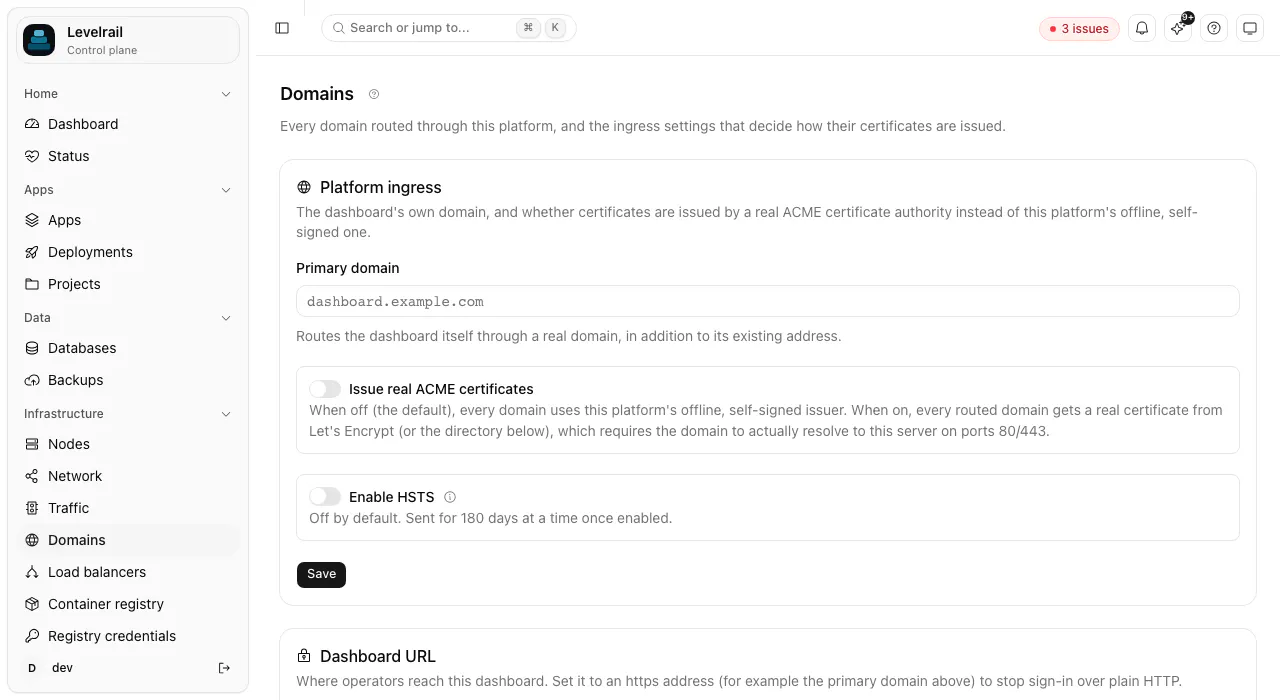Open the Load balancers page

tap(128, 572)
